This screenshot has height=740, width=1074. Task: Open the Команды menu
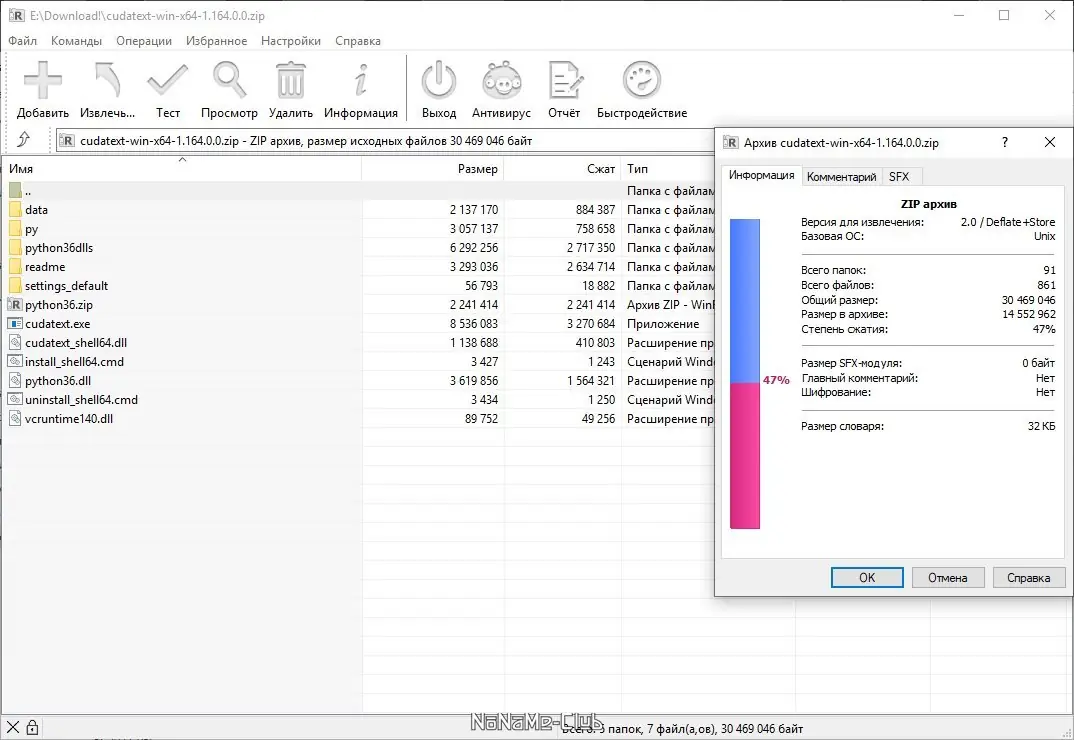(77, 40)
